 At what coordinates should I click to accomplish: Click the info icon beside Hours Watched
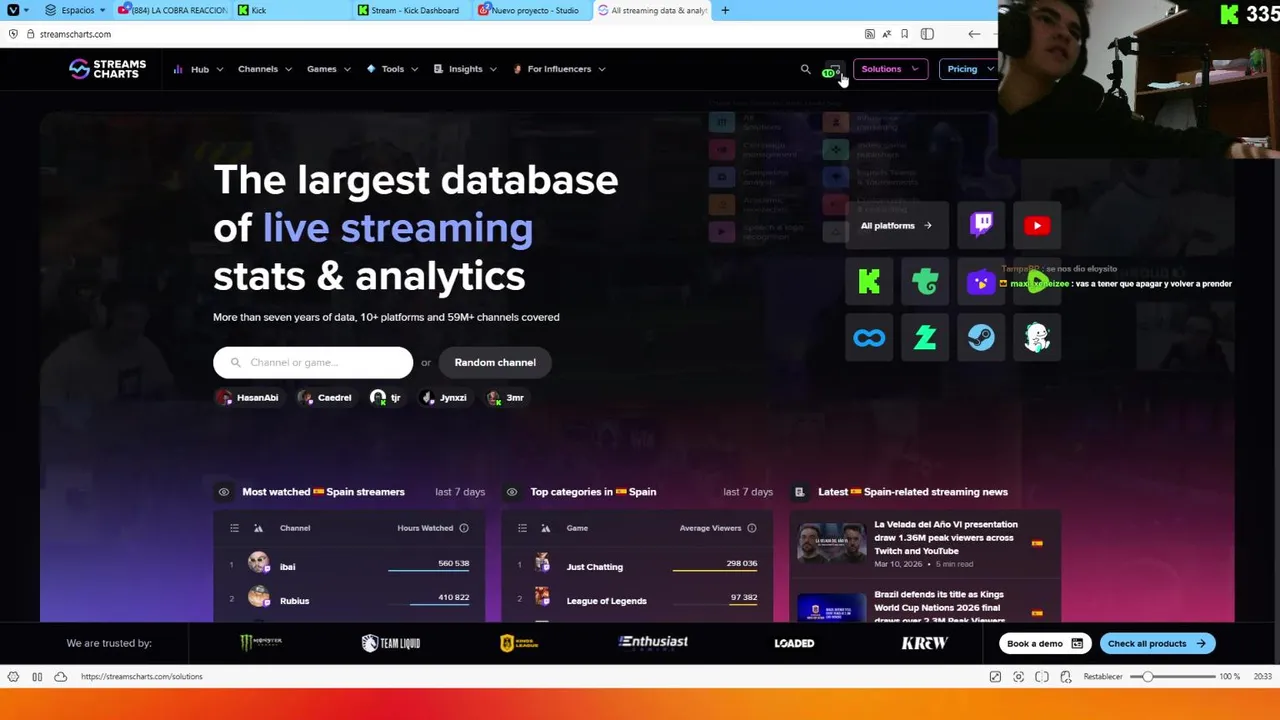(x=464, y=528)
